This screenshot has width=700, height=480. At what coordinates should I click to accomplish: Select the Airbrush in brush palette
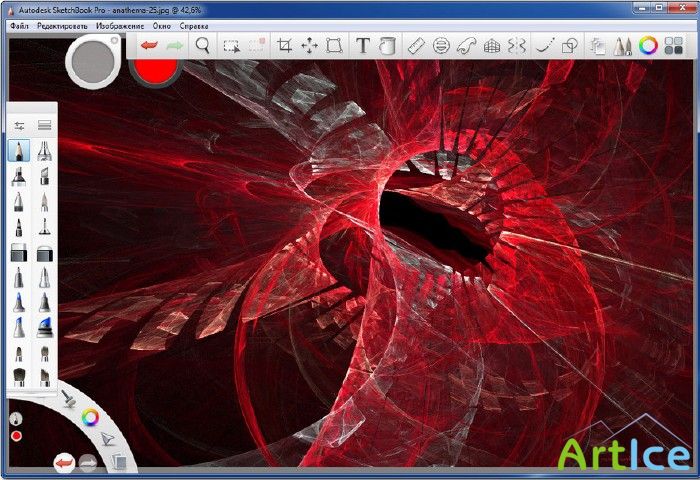44,150
